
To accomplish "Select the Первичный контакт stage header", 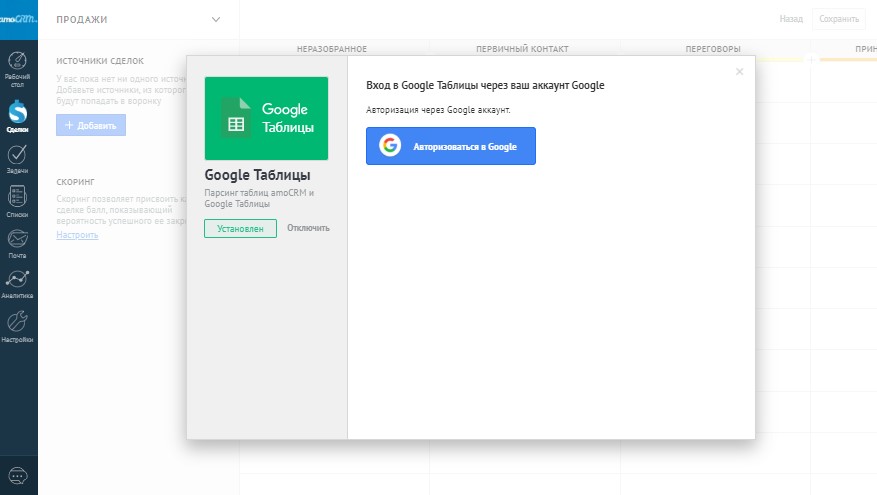I will (522, 48).
